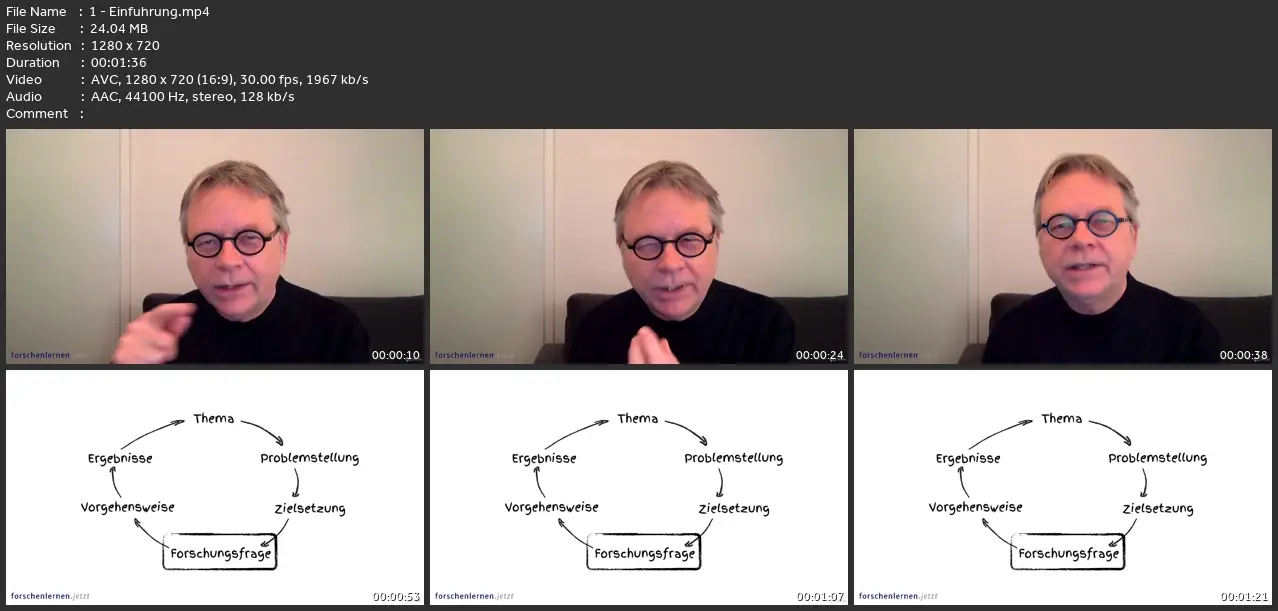This screenshot has width=1278, height=611.
Task: Select the diagram thumbnail at 00:00:53
Action: pyautogui.click(x=215, y=488)
